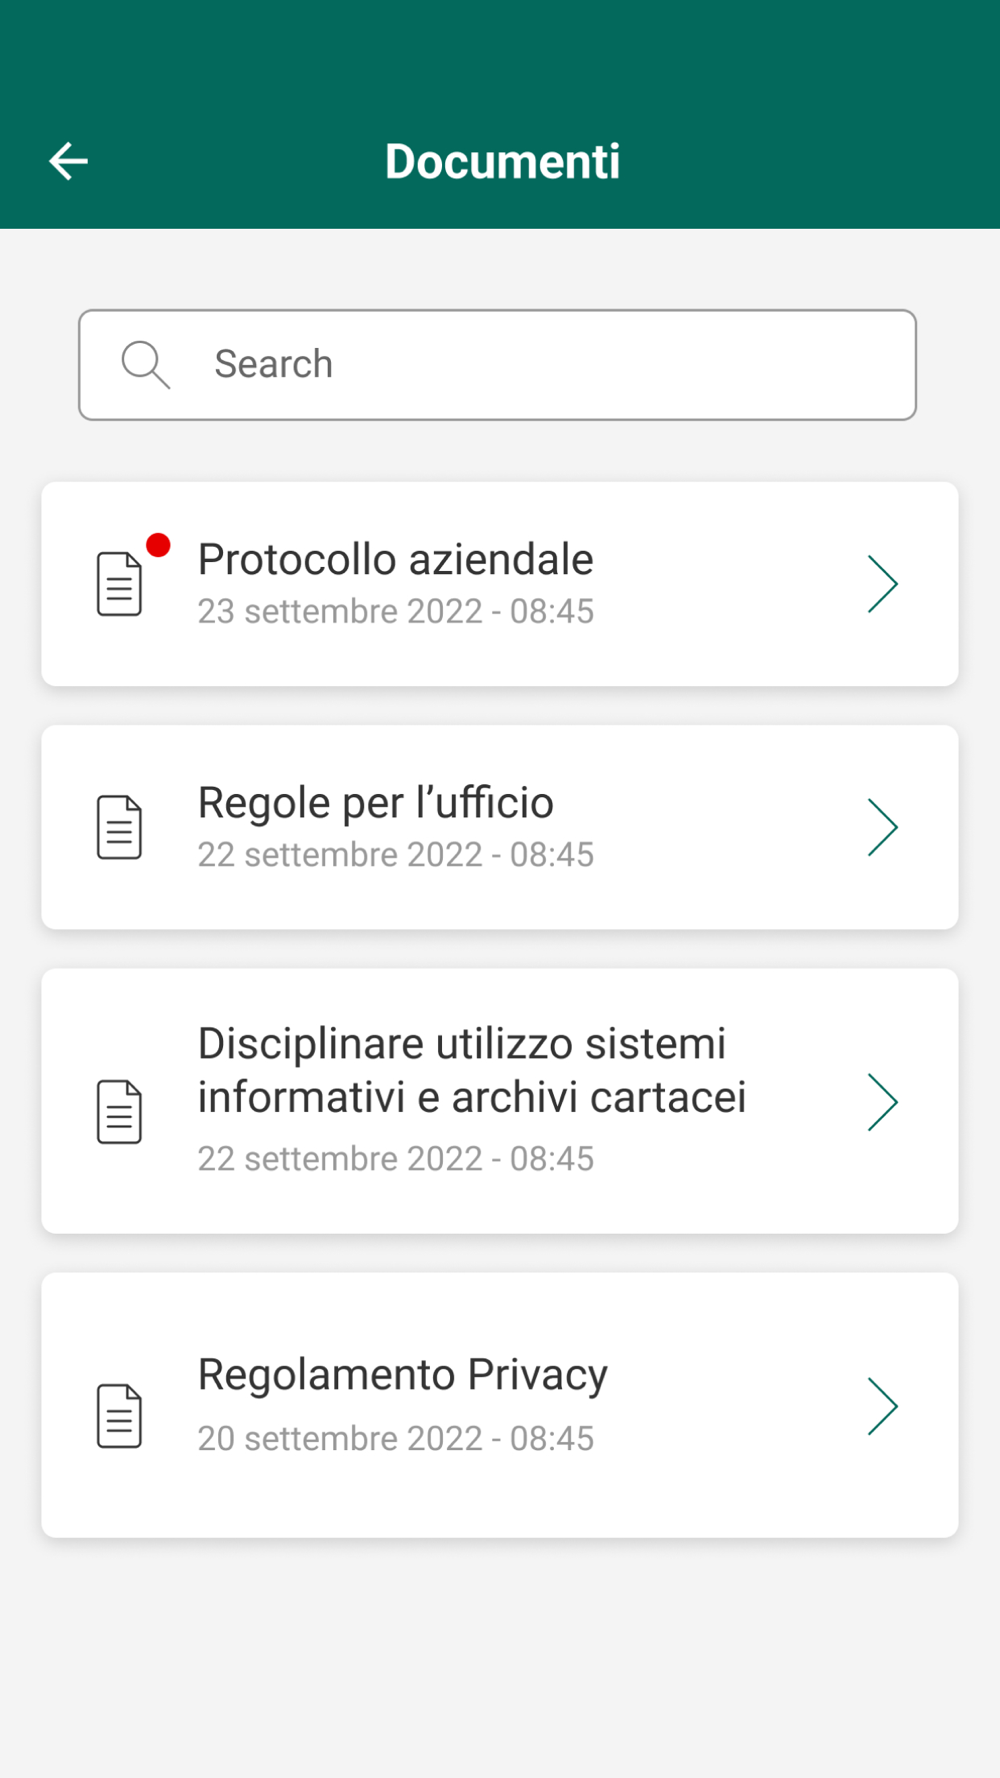
Task: Click 22 settembre date under Regole per l'ufficio
Action: tap(395, 855)
